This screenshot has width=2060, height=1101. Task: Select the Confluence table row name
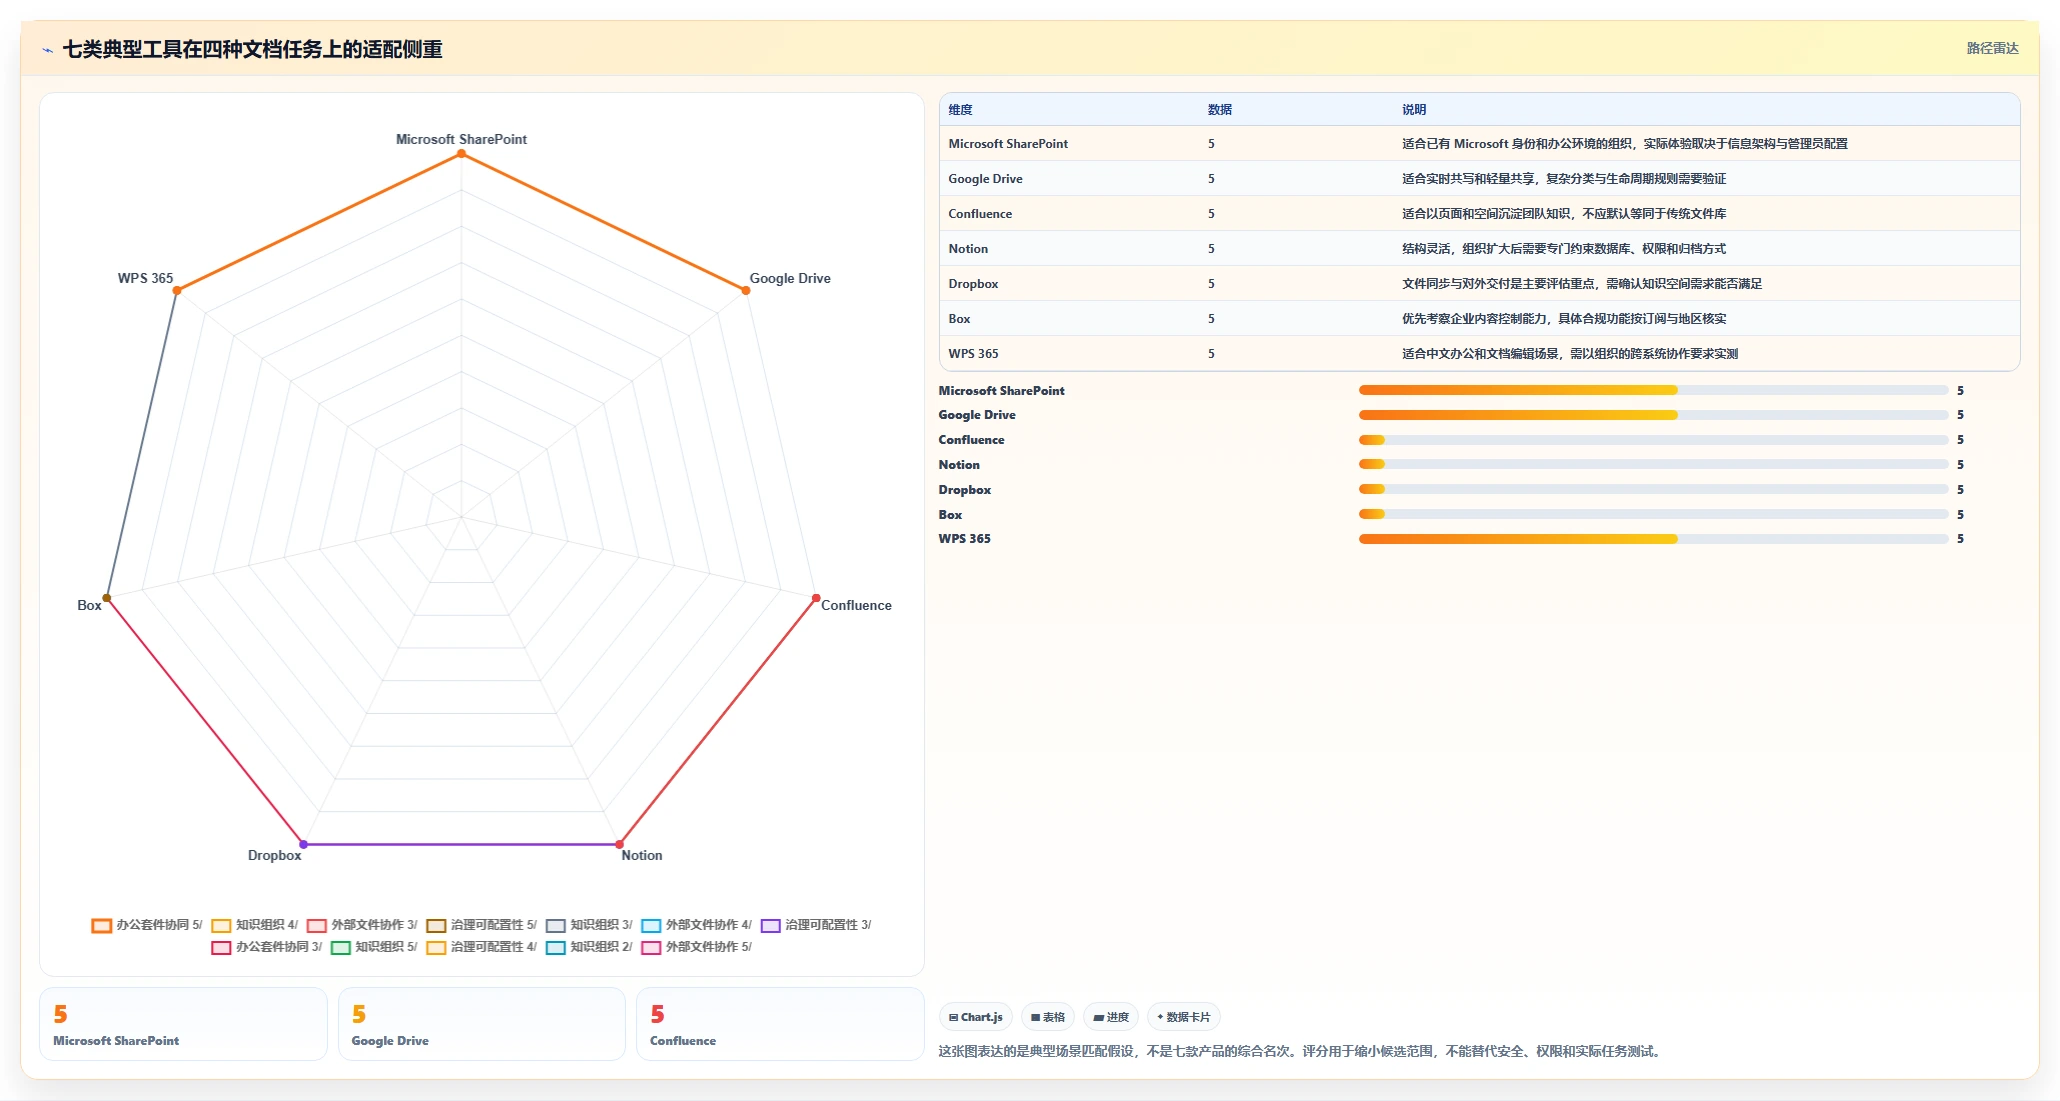pos(980,214)
